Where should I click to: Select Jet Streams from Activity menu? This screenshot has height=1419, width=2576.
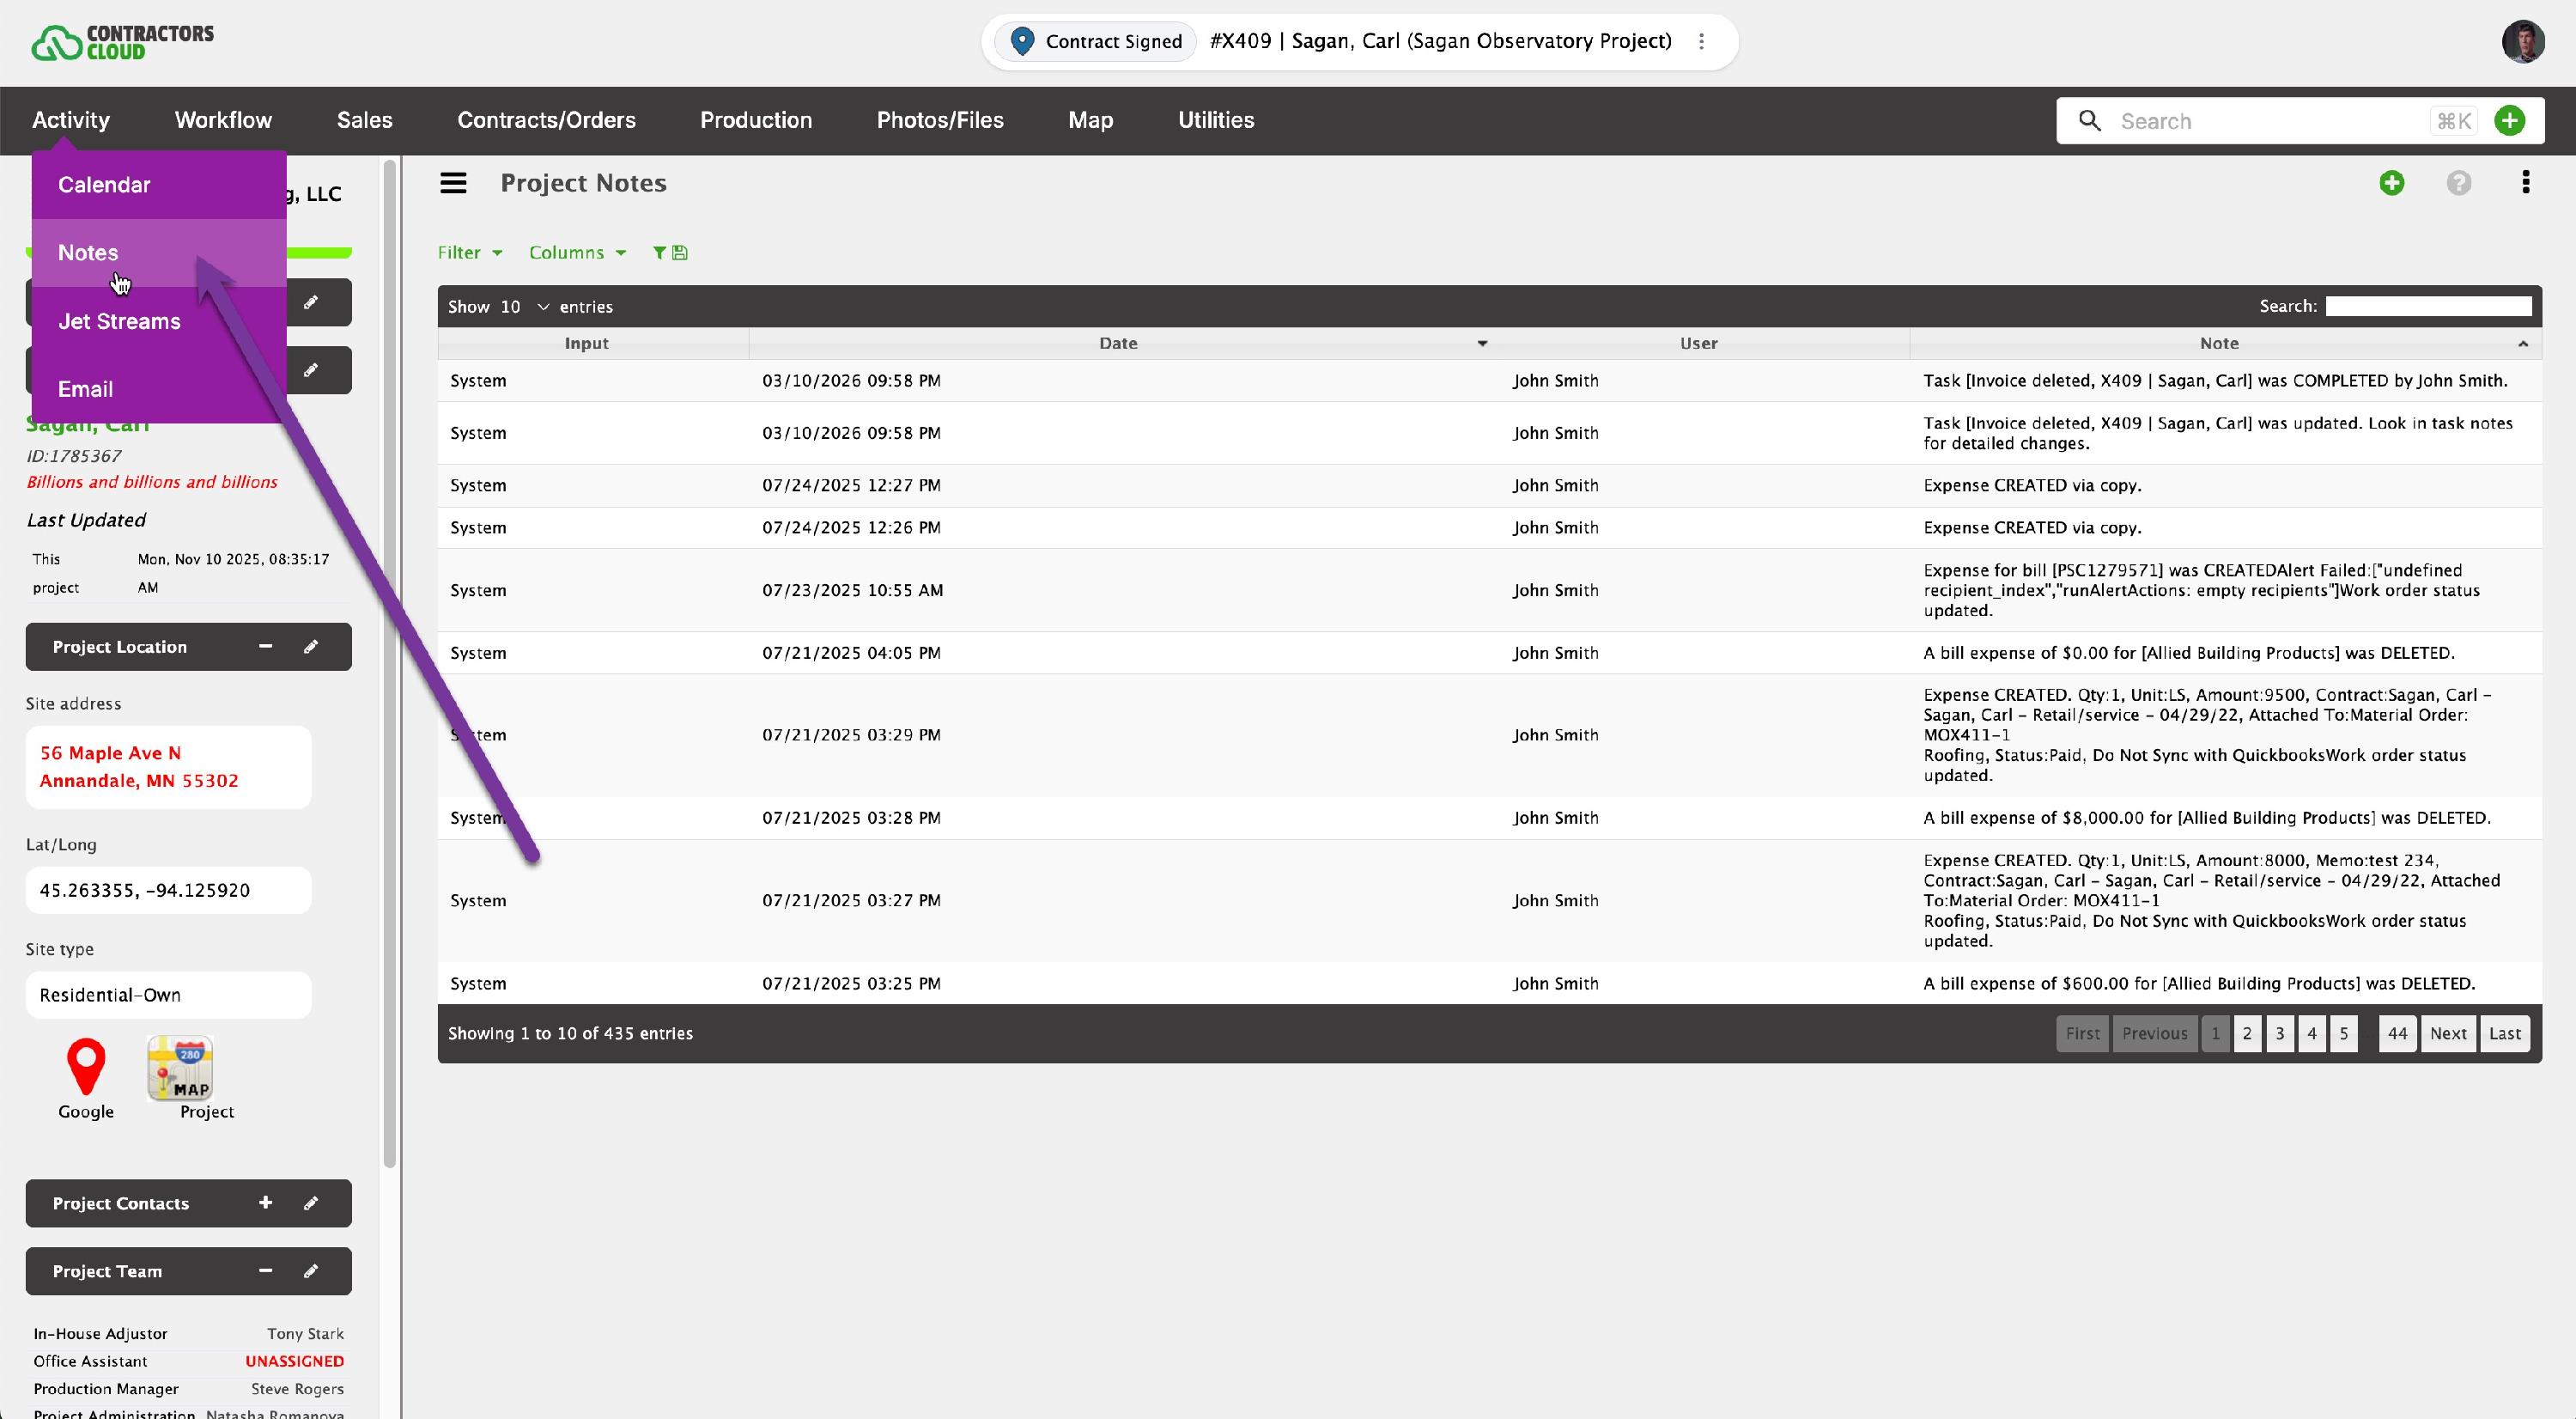[x=119, y=321]
